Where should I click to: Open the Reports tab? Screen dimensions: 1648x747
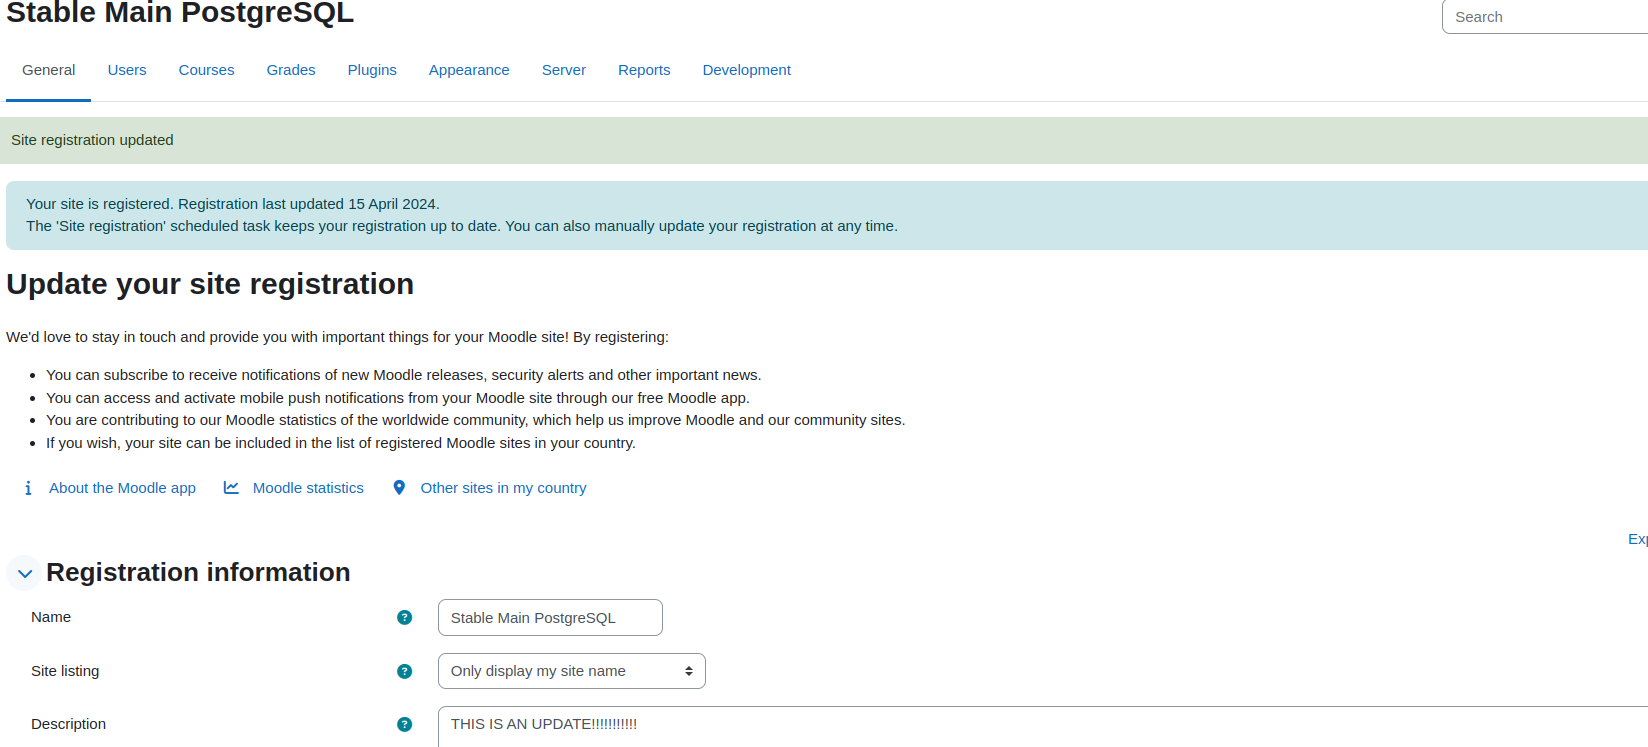(644, 70)
